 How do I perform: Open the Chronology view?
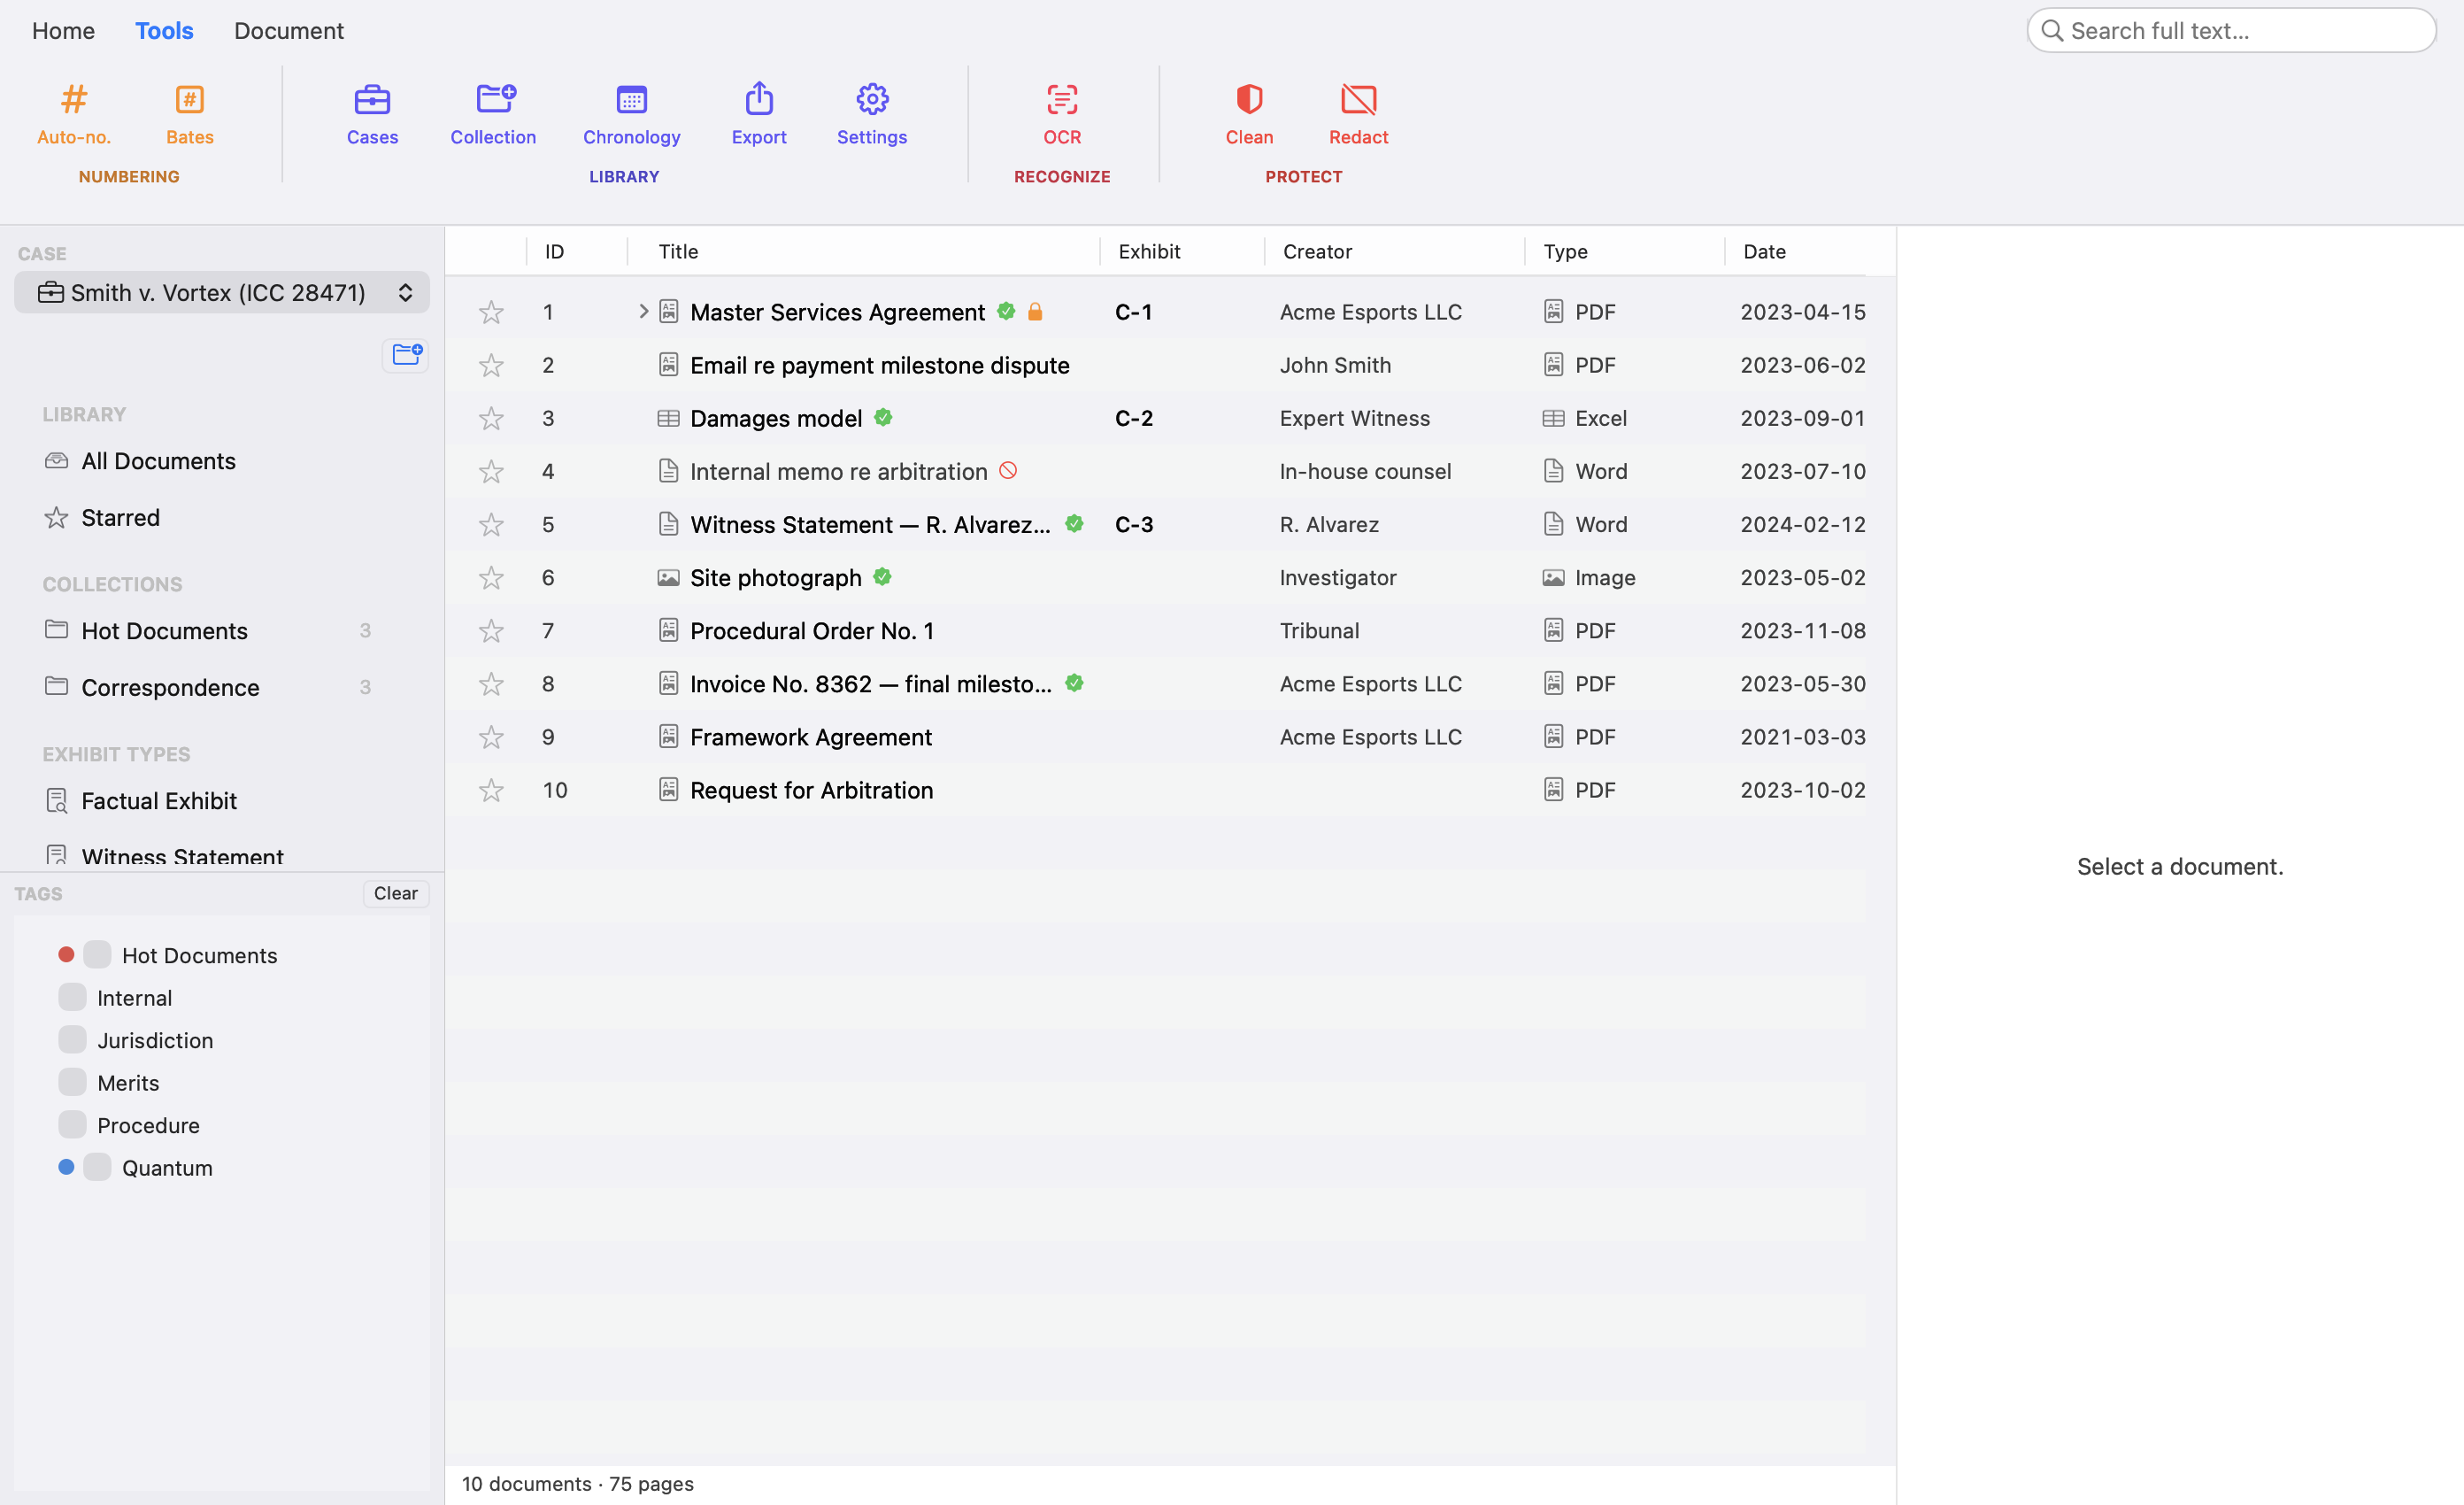pyautogui.click(x=632, y=115)
